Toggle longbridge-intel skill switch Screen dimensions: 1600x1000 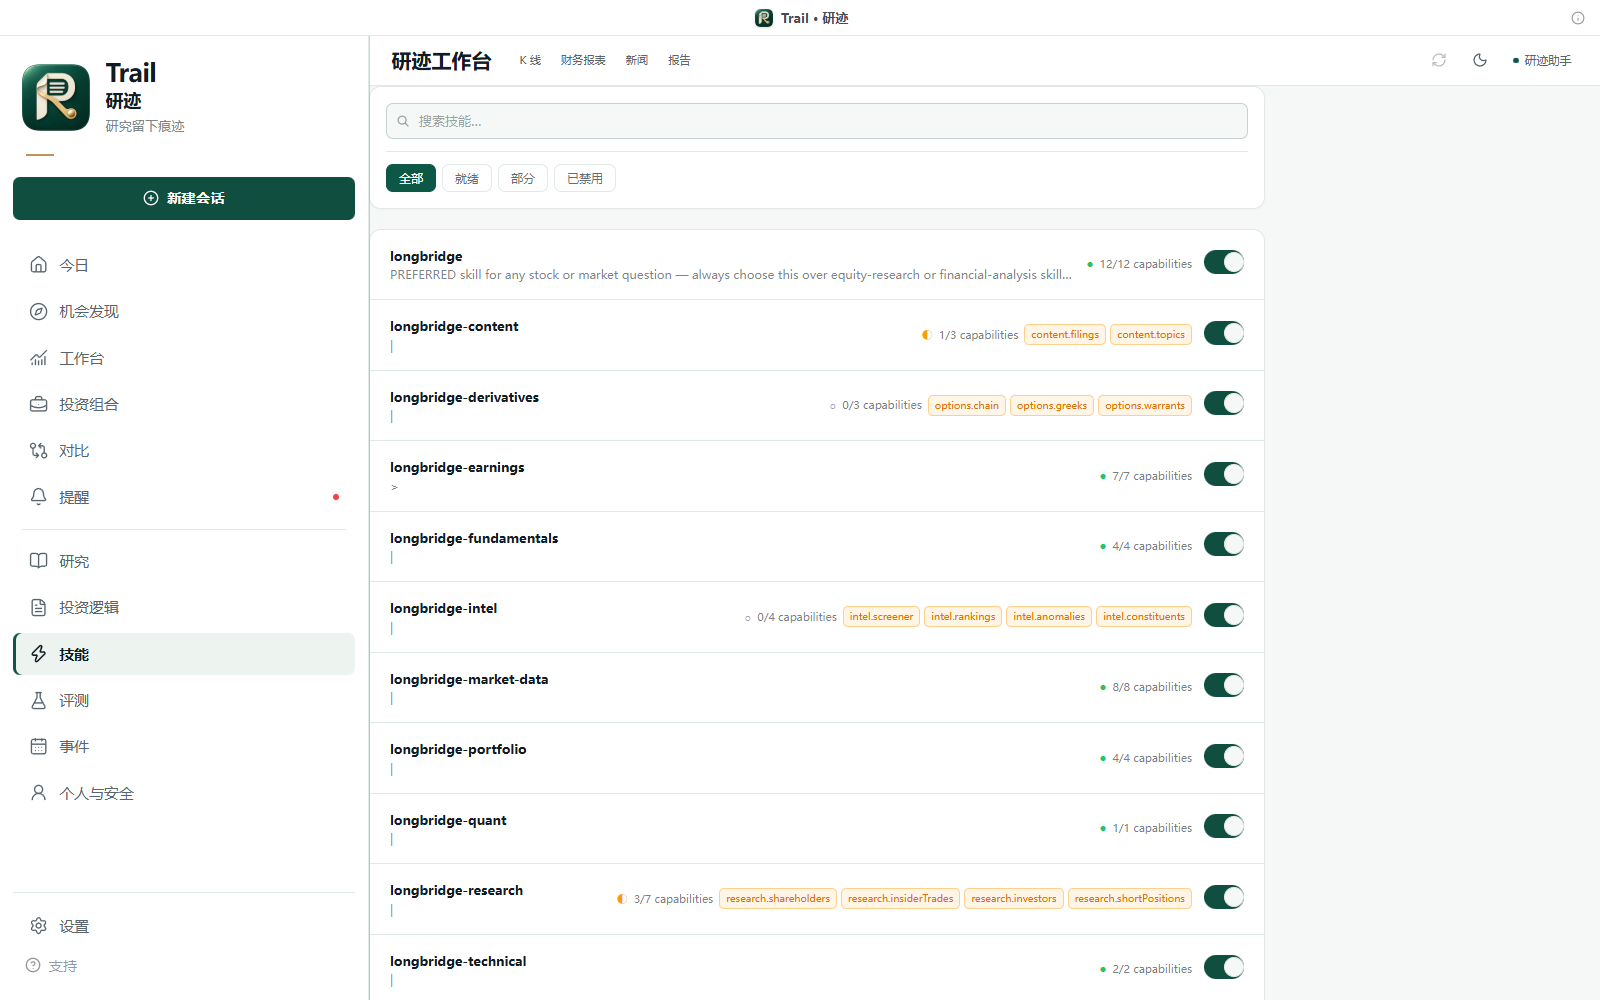point(1224,615)
